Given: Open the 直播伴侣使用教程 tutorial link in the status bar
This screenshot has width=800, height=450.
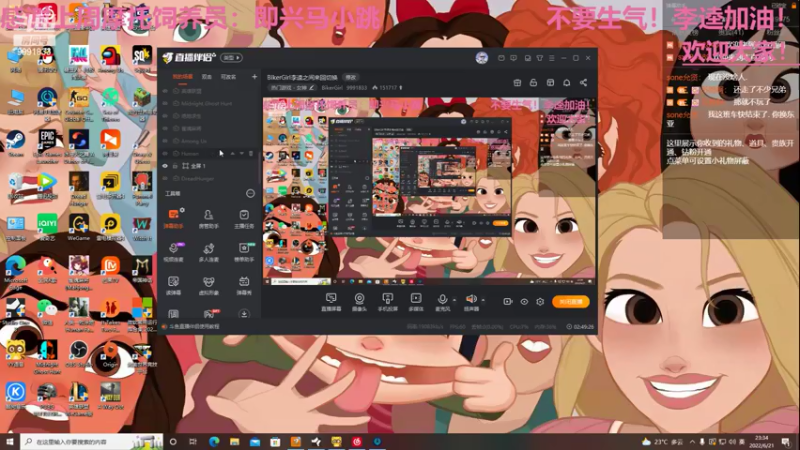Looking at the screenshot, I should click(194, 326).
